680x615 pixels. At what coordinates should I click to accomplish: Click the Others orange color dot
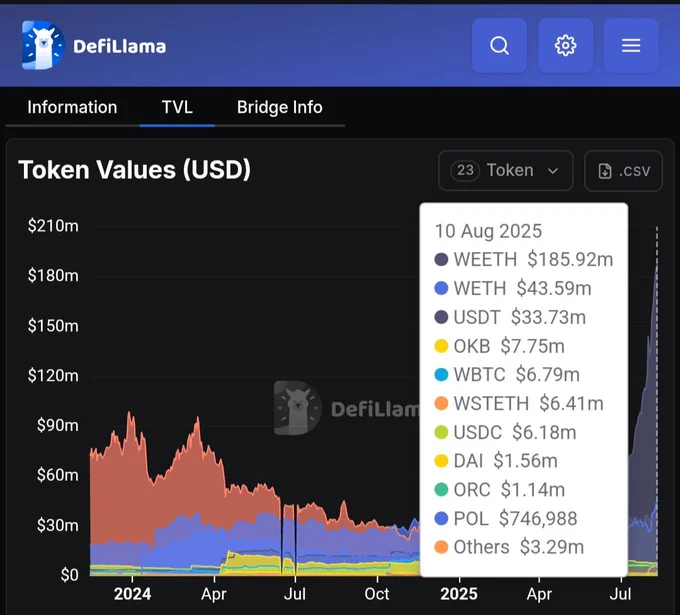click(x=441, y=547)
